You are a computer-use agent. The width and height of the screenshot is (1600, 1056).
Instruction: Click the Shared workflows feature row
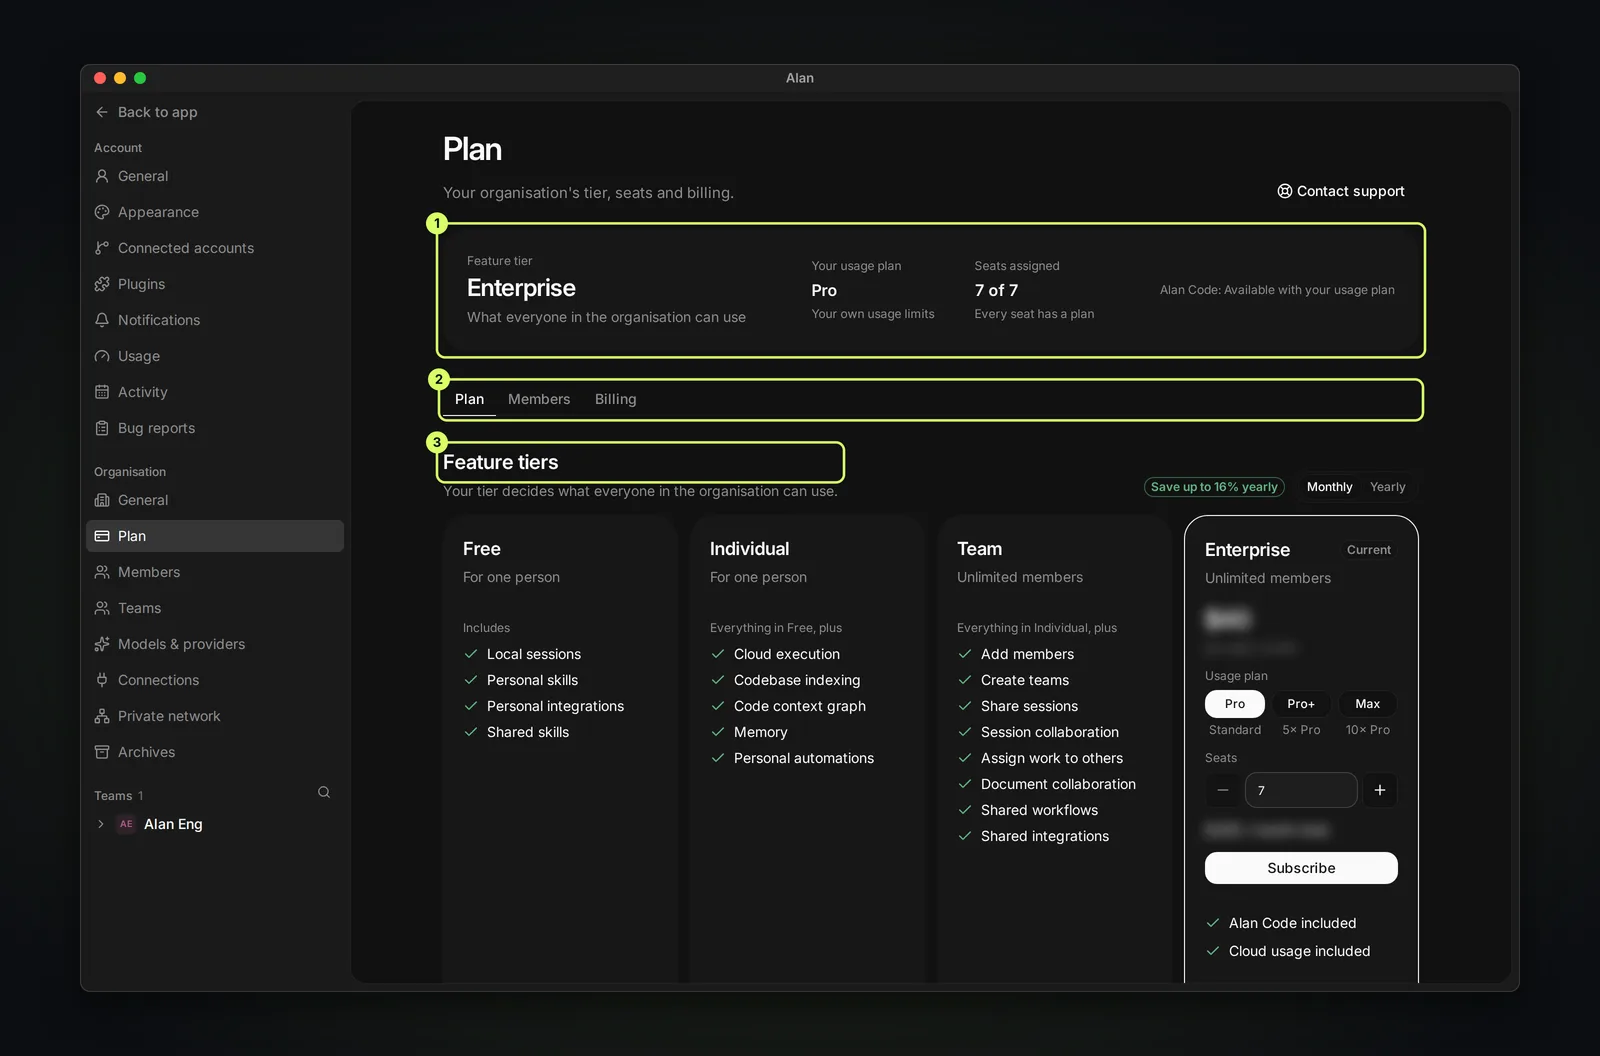(x=1028, y=810)
